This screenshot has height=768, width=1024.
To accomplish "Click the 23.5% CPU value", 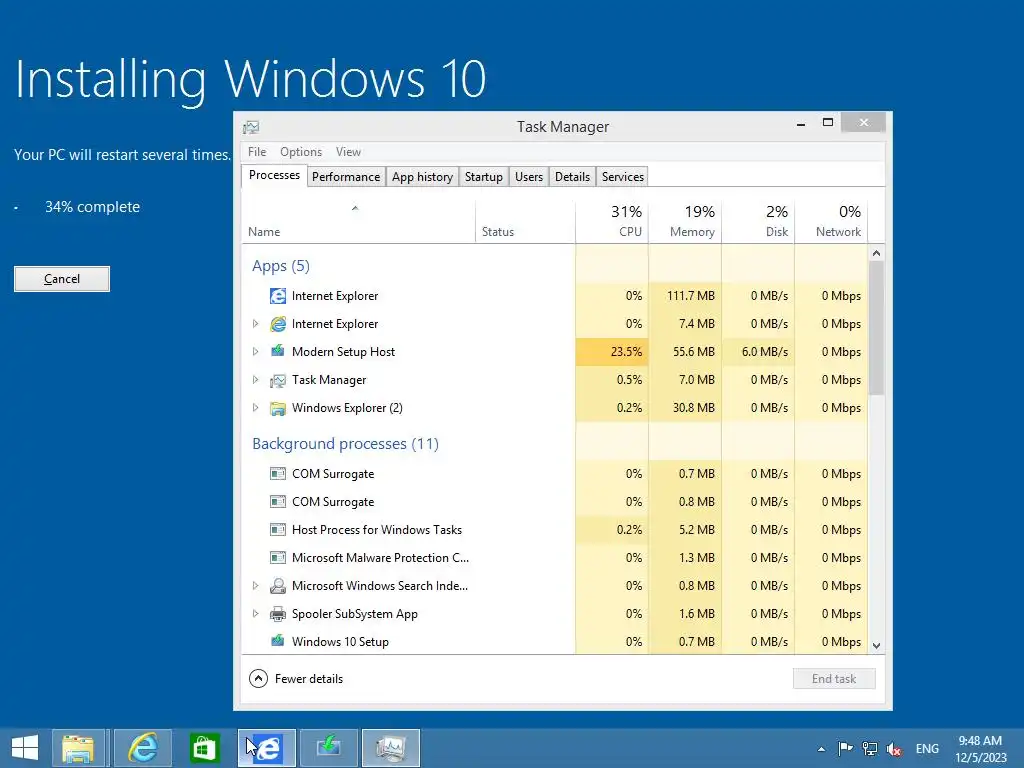I will click(626, 351).
